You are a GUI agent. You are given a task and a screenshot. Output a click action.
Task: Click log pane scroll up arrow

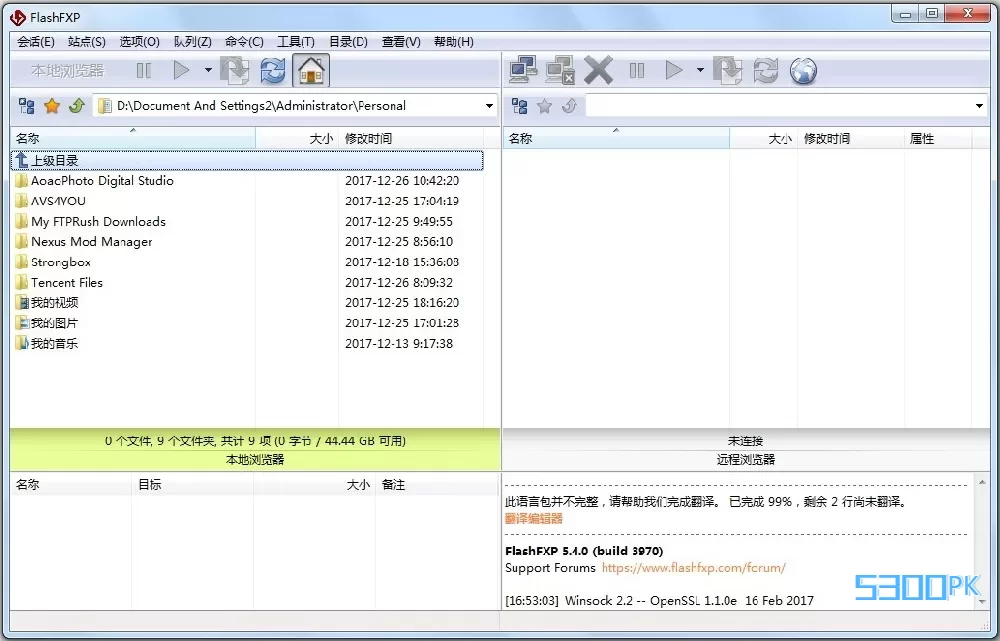coord(982,483)
